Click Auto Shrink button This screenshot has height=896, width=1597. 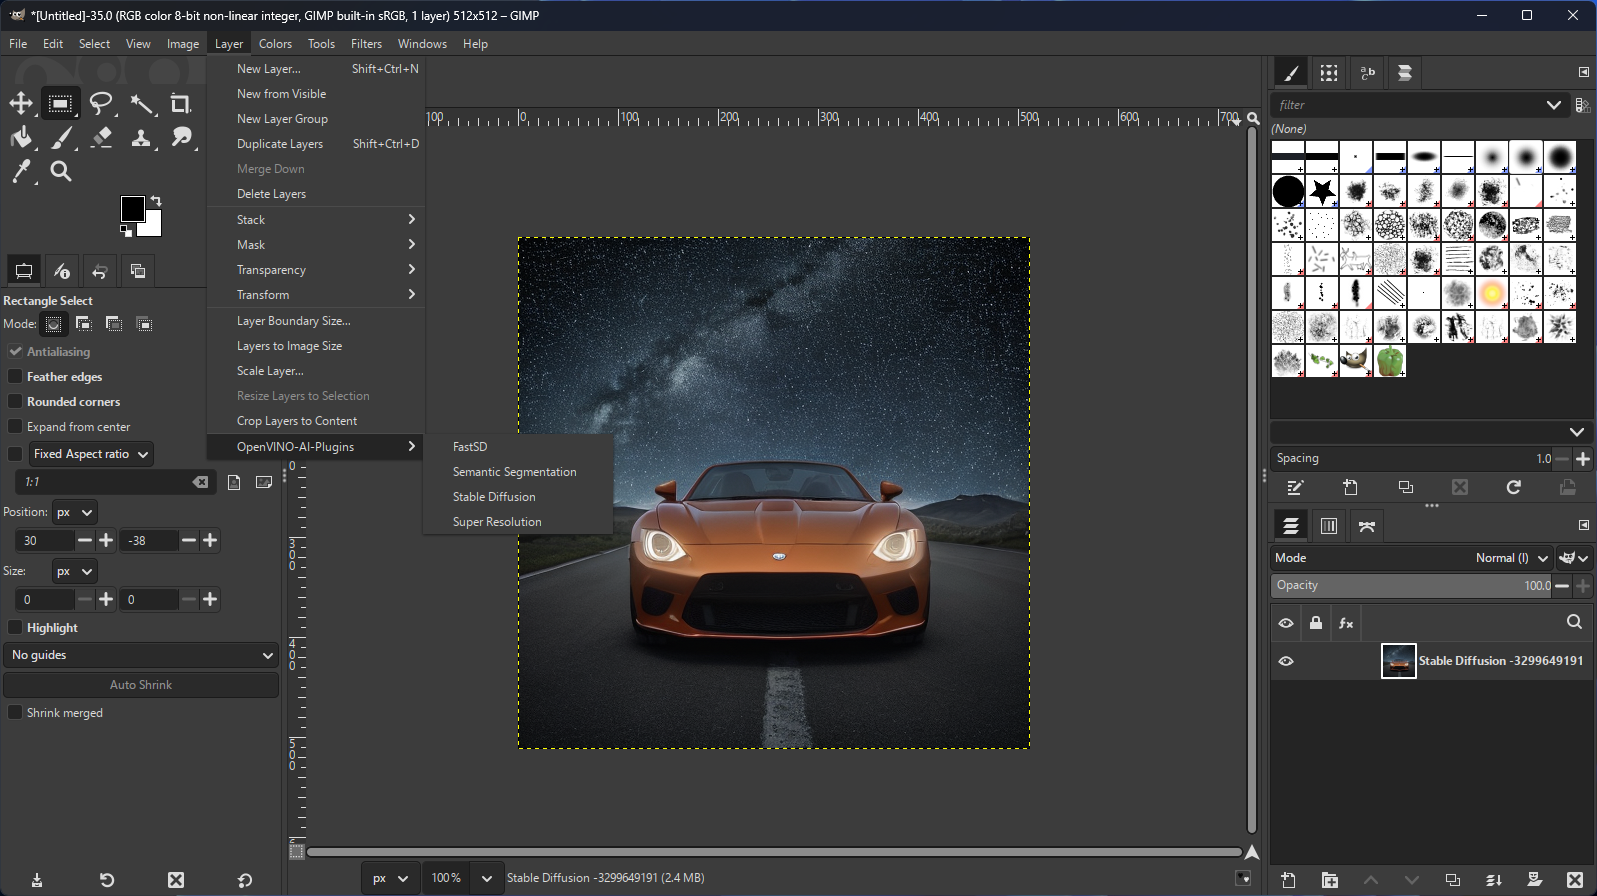coord(141,685)
